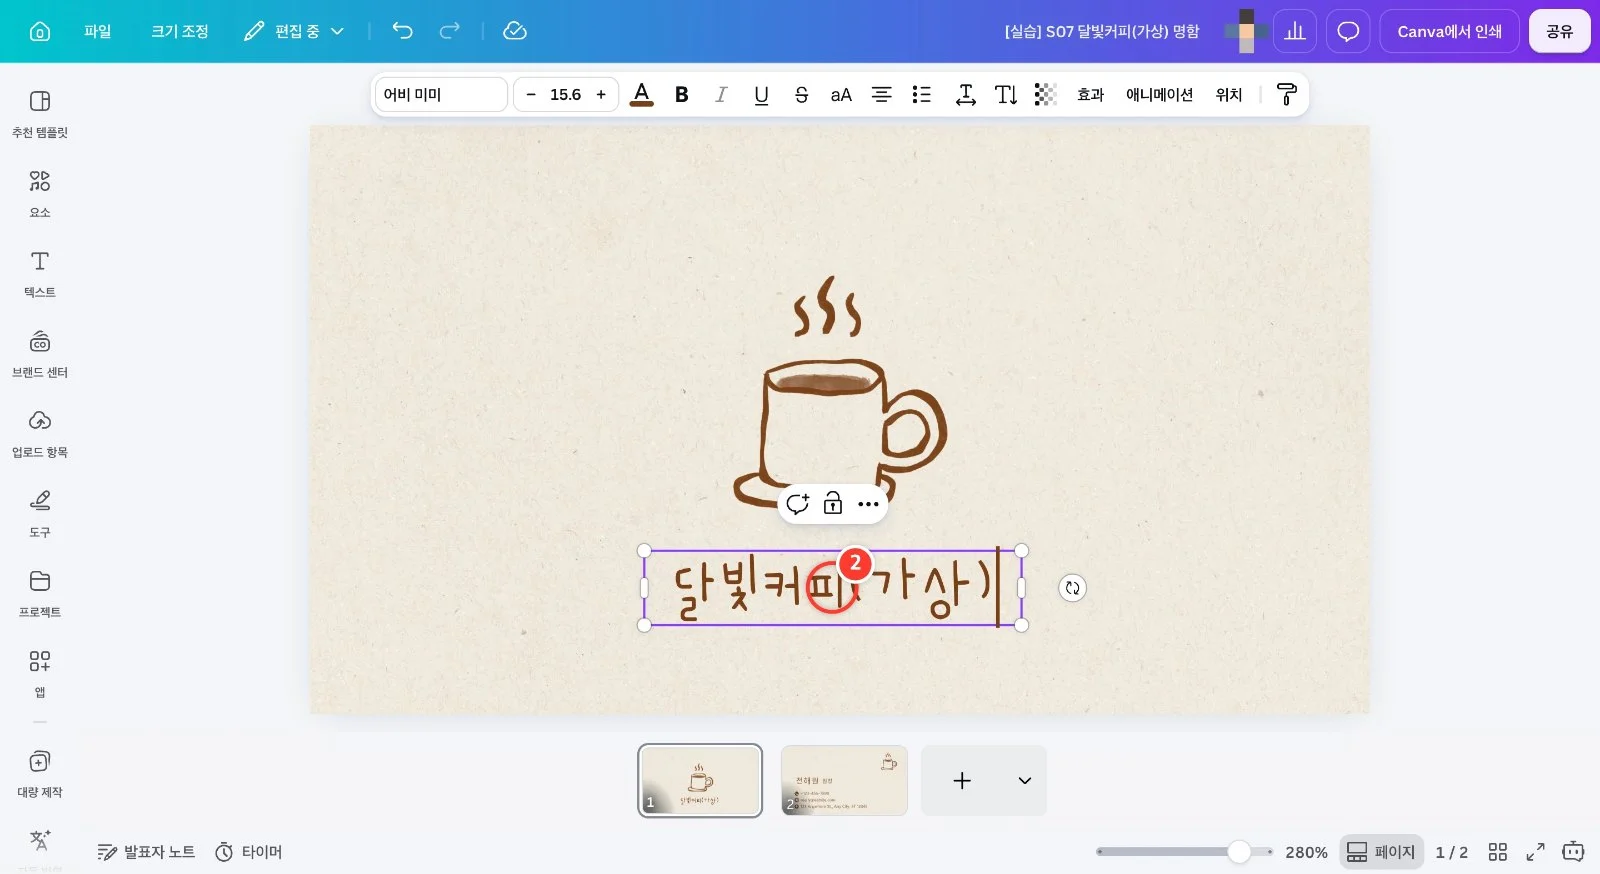This screenshot has height=874, width=1600.
Task: Check cloud save status icon
Action: [x=515, y=31]
